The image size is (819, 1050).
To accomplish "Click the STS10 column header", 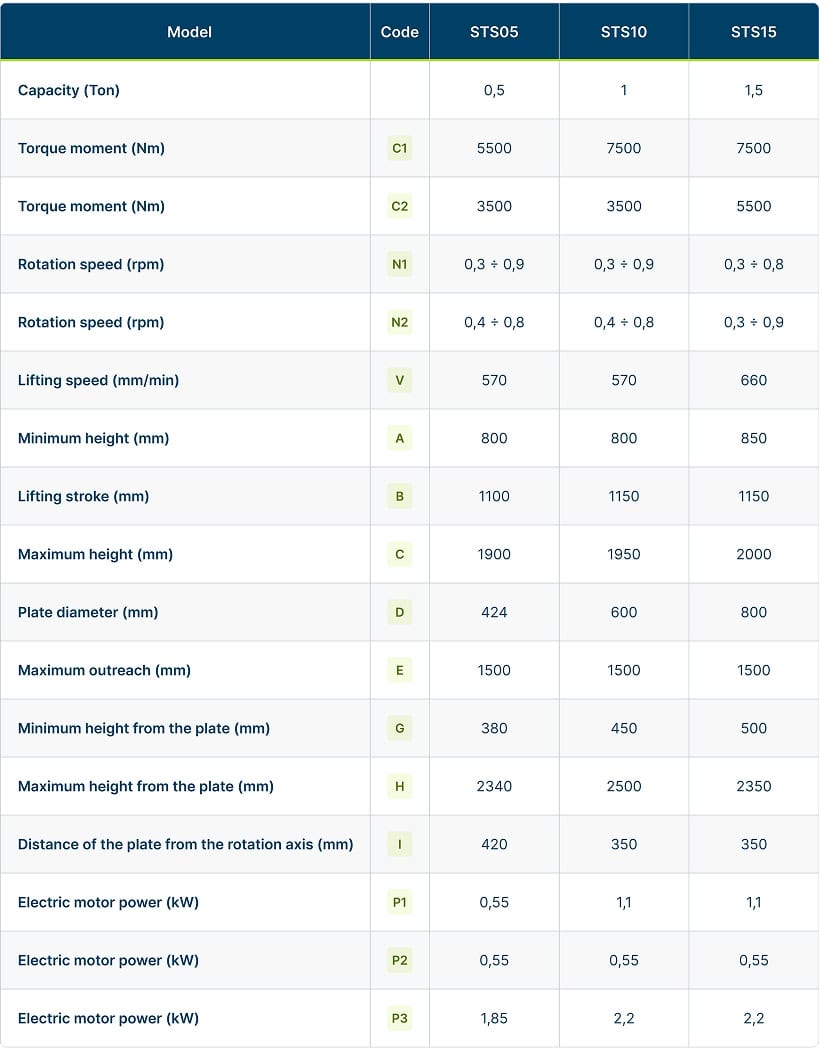I will (x=624, y=32).
